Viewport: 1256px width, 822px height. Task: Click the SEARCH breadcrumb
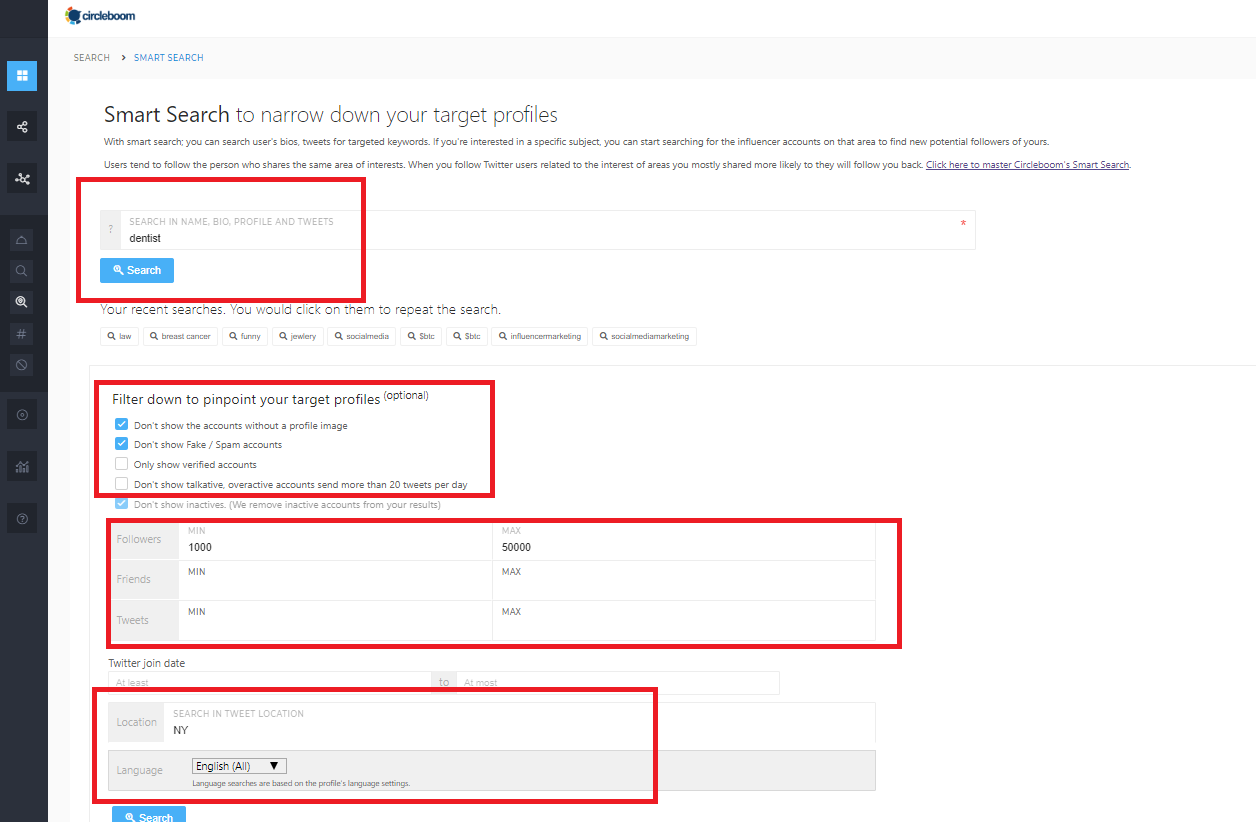coord(91,58)
